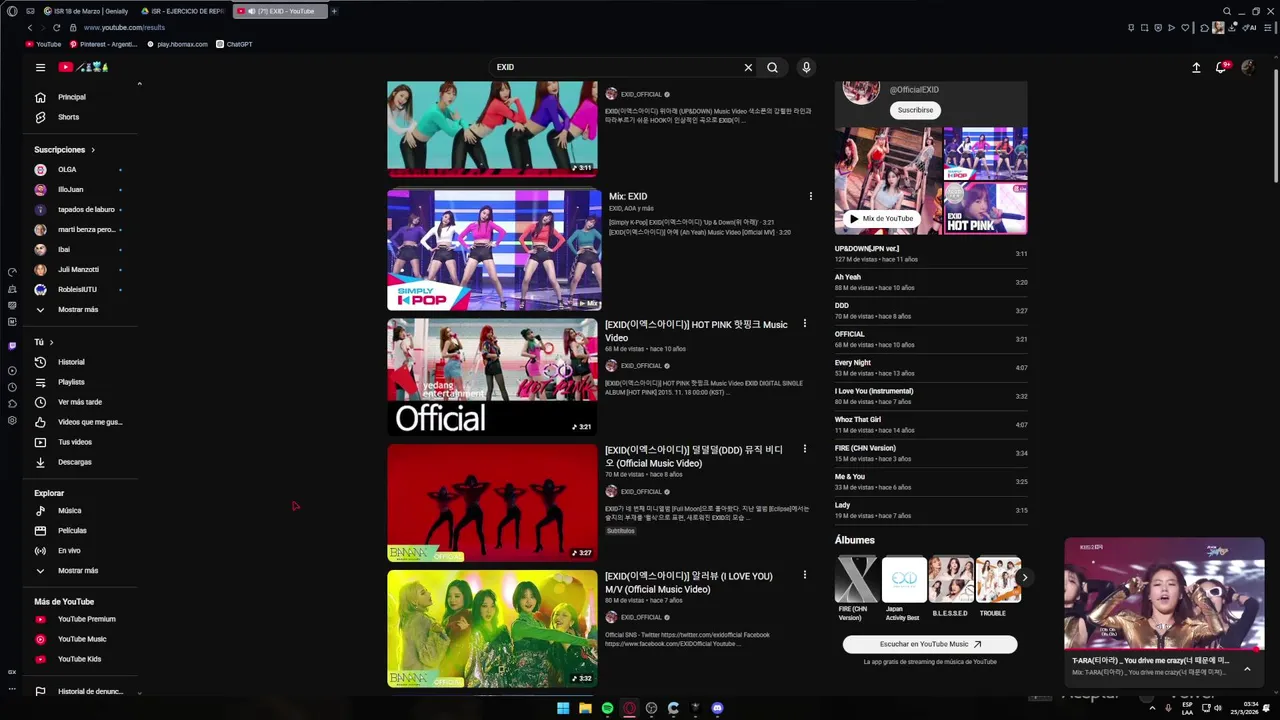
Task: Expand the Suscripciones section
Action: tap(65, 150)
